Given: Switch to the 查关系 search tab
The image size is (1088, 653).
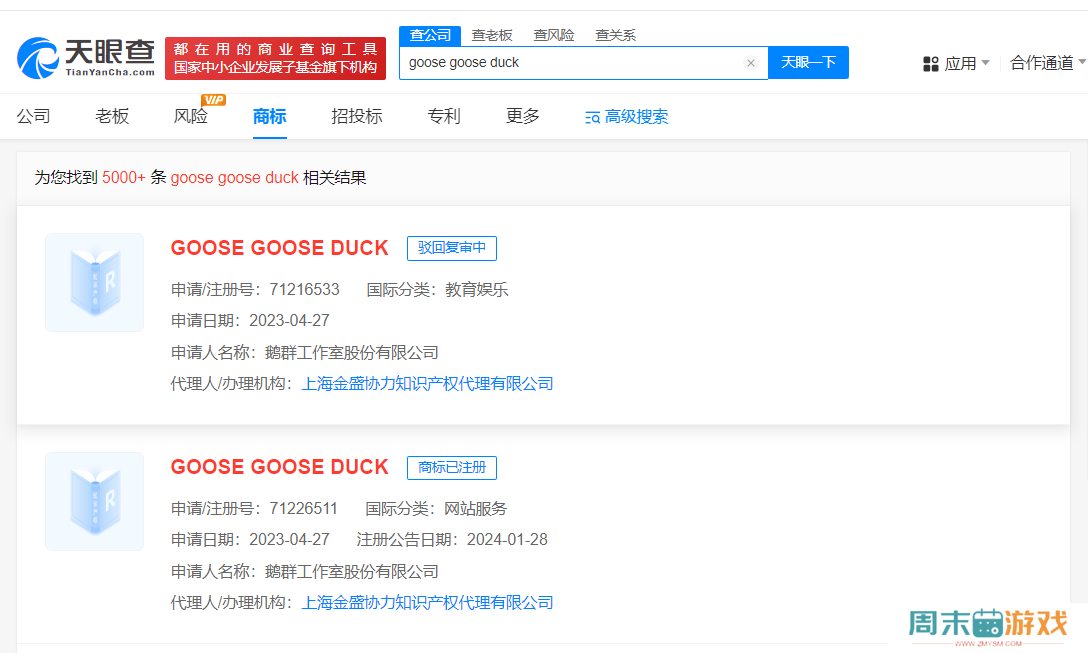Looking at the screenshot, I should pos(615,35).
